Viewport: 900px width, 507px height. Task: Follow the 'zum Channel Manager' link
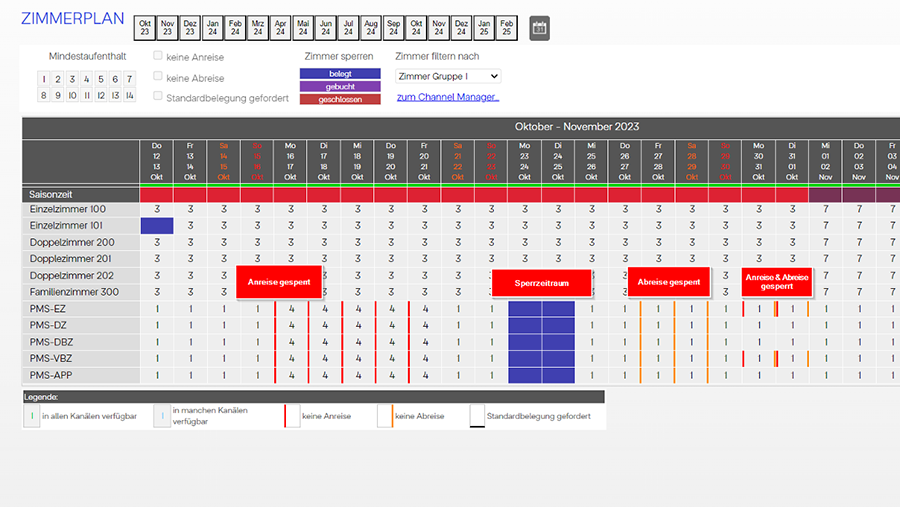(447, 97)
